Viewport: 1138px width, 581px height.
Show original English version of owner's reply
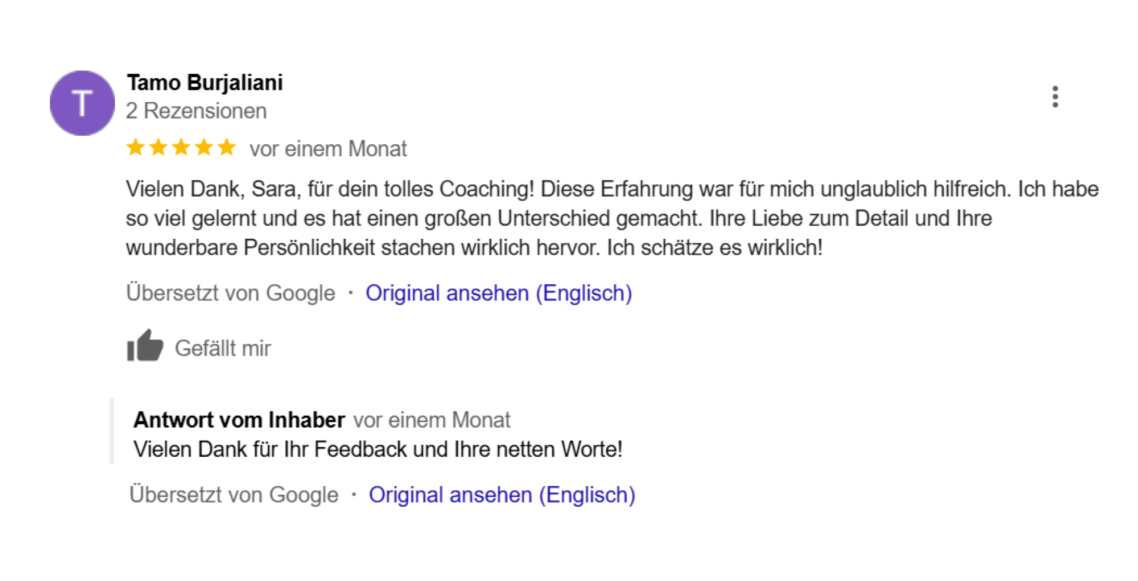point(502,494)
